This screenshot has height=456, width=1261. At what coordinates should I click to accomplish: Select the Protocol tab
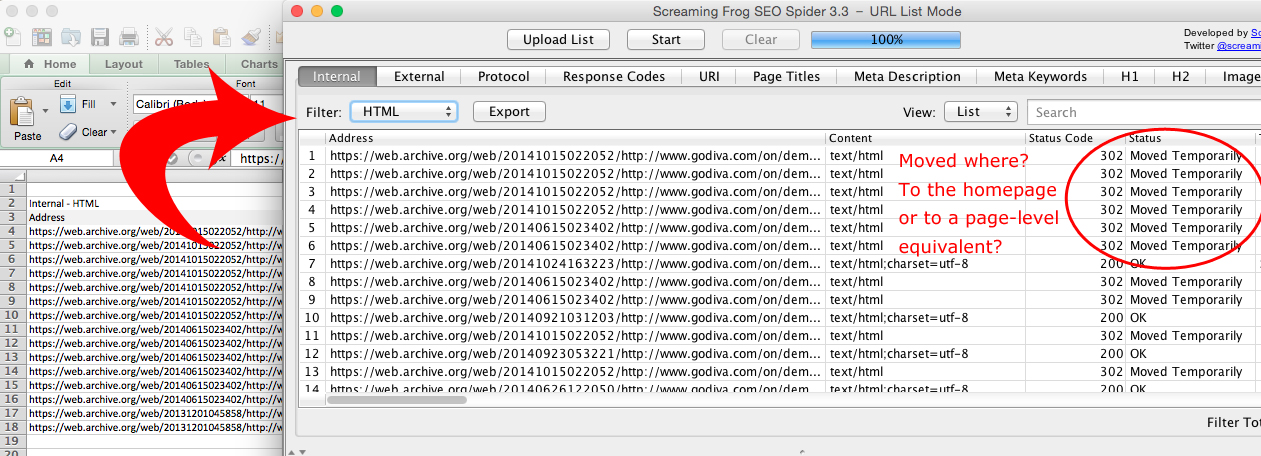pyautogui.click(x=503, y=76)
